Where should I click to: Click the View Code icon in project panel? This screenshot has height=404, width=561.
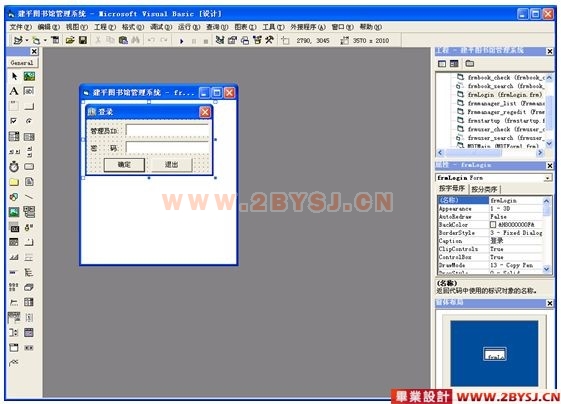[442, 64]
